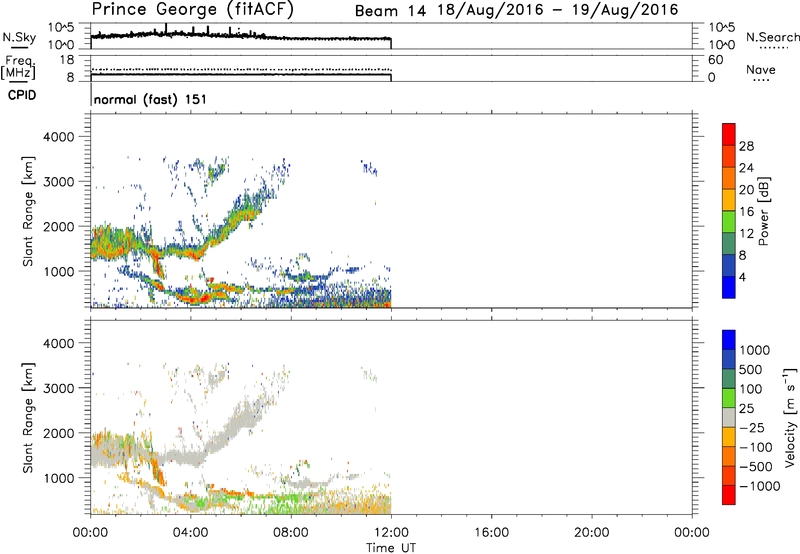Click the '12' label on Power colorbar

746,234
